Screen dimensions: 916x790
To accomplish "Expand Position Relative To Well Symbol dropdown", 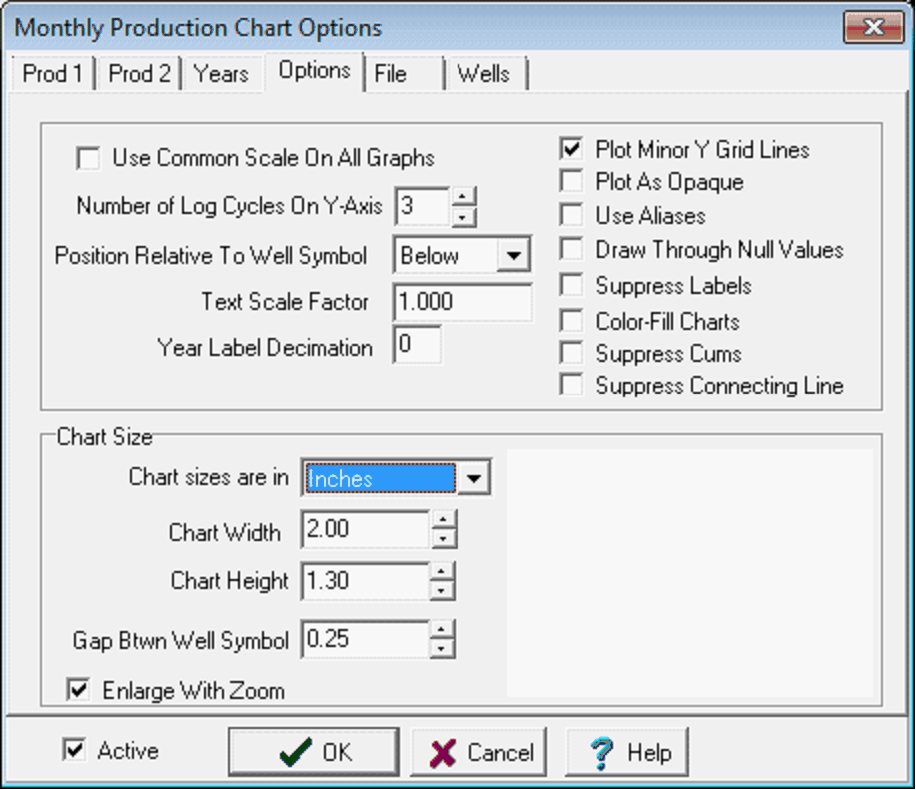I will tap(513, 256).
